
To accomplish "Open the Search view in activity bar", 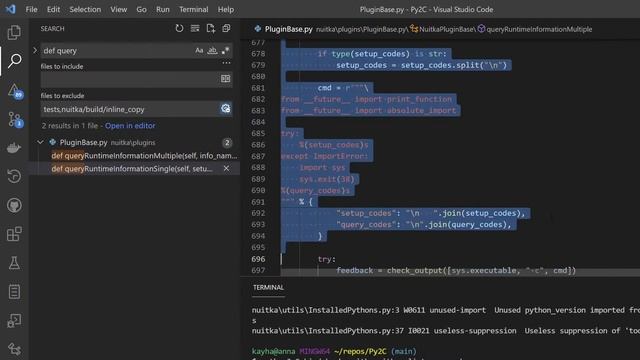I will (14, 61).
